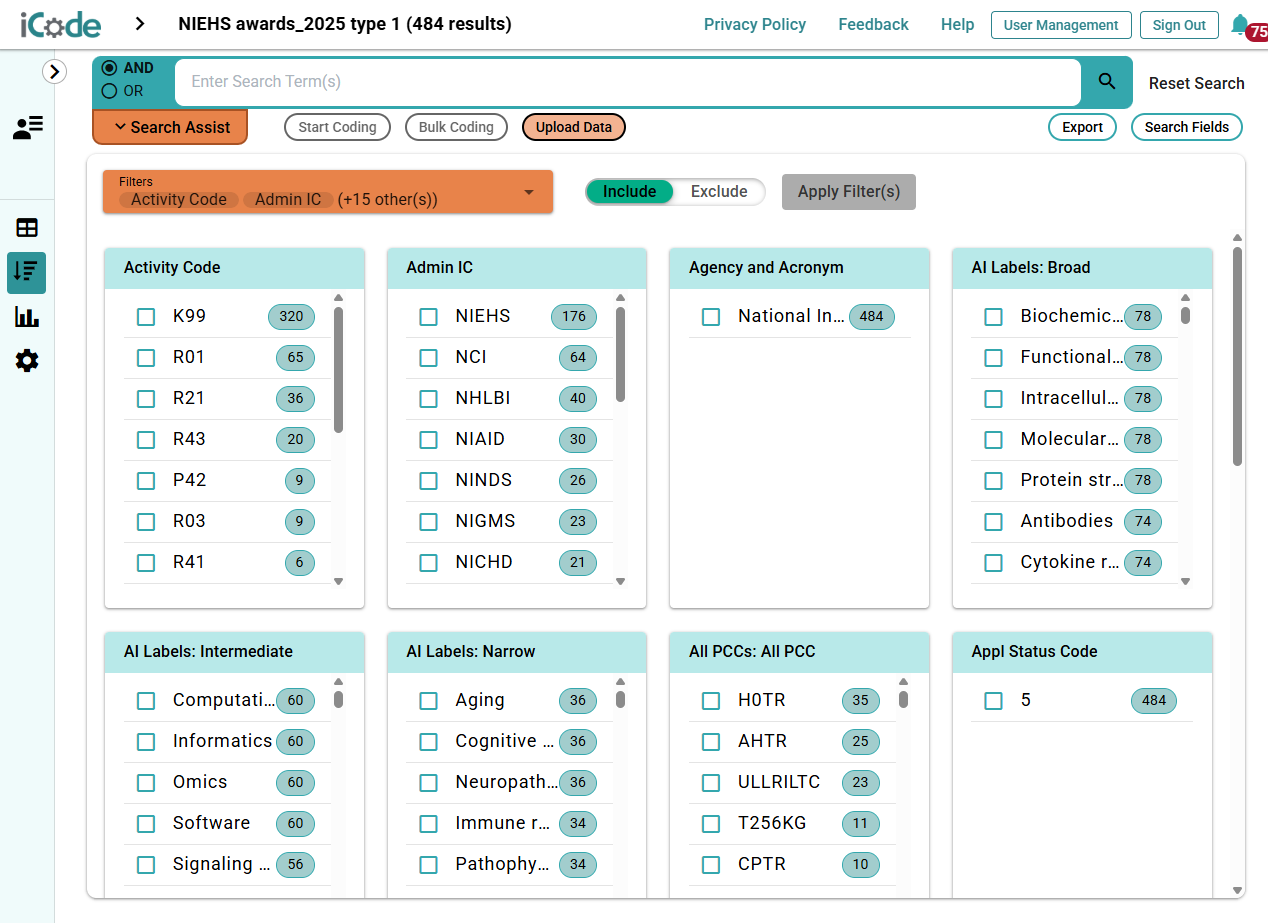Image resolution: width=1268 pixels, height=923 pixels.
Task: Click up arrow of All PCCs list scrollbar
Action: 903,681
